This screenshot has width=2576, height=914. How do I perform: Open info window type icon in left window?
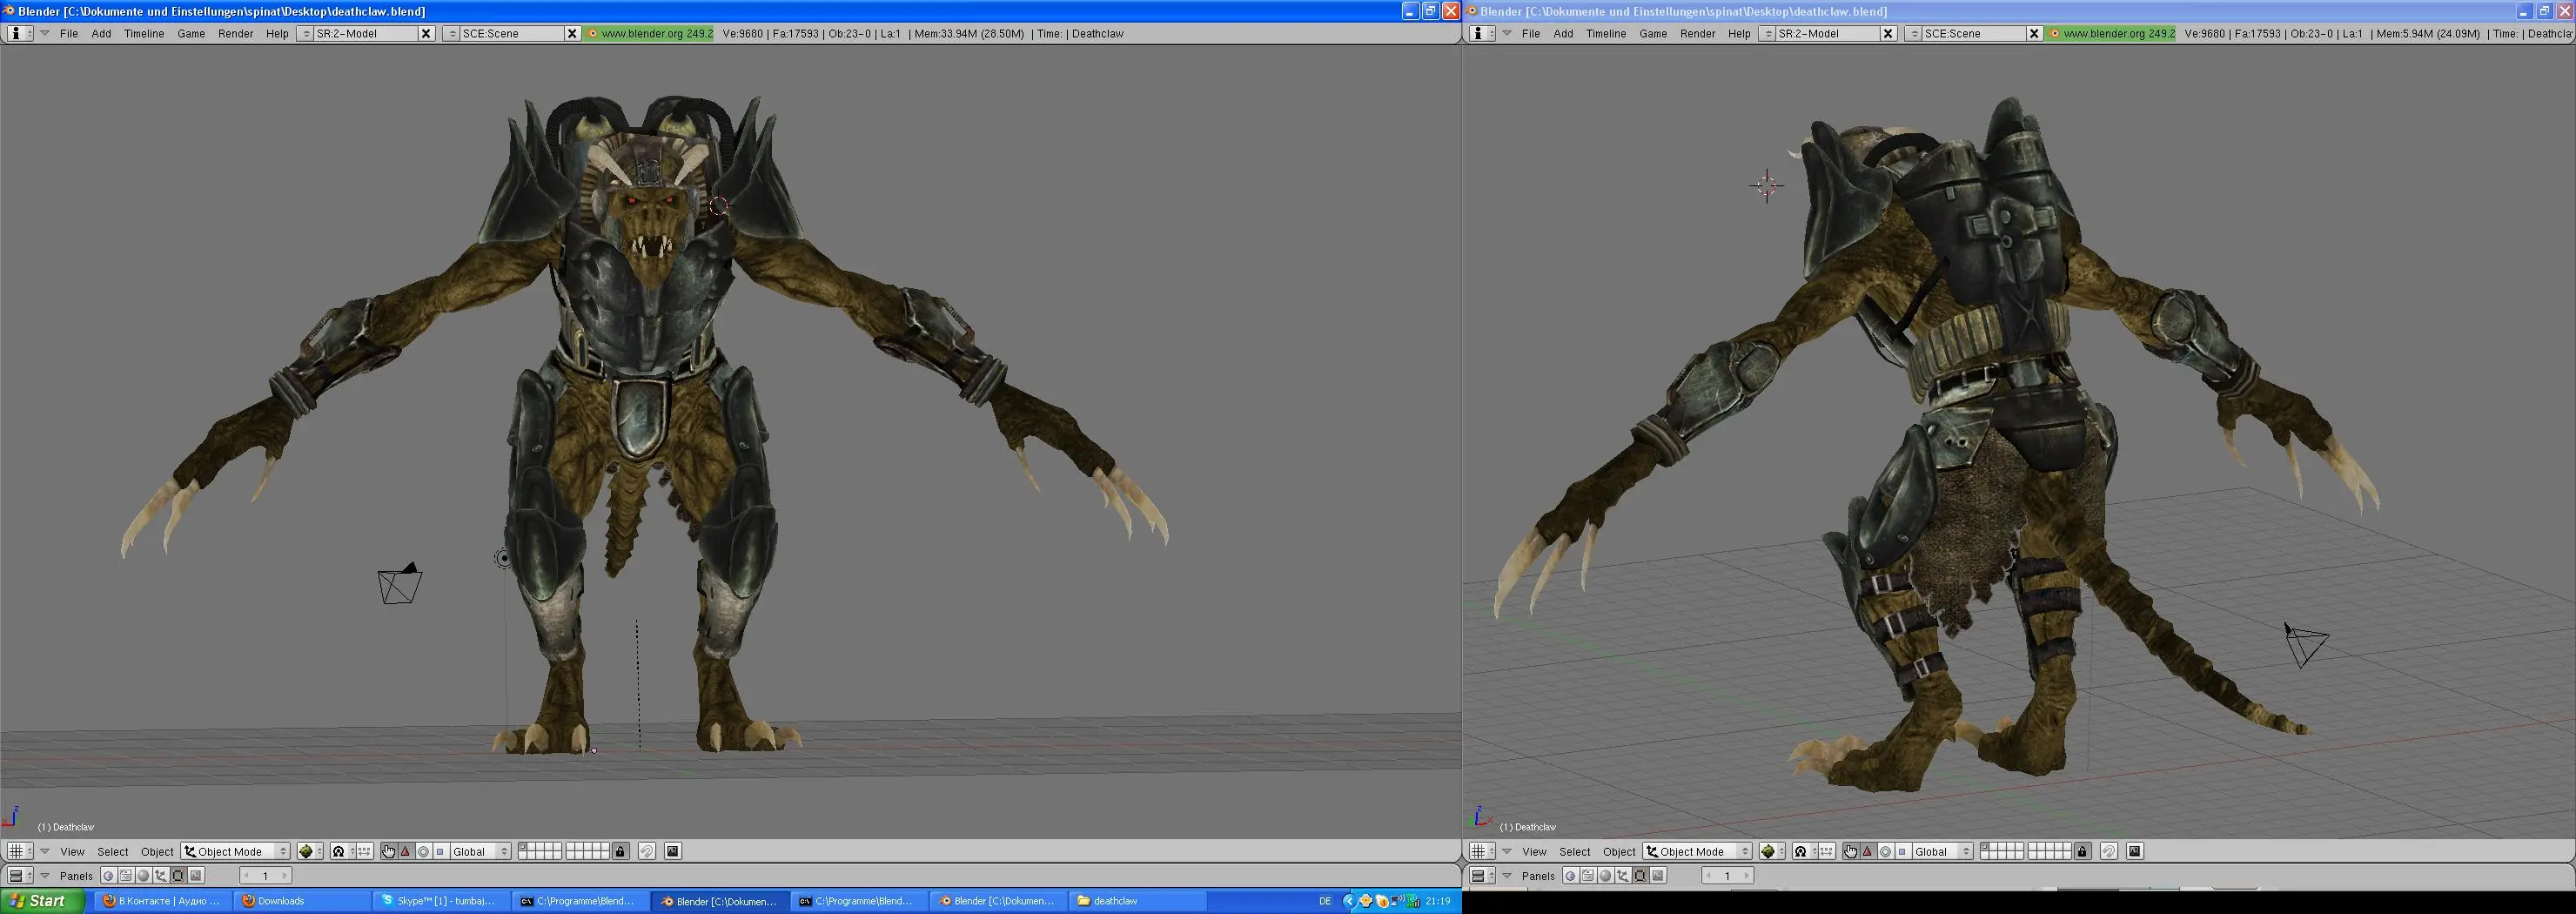19,33
